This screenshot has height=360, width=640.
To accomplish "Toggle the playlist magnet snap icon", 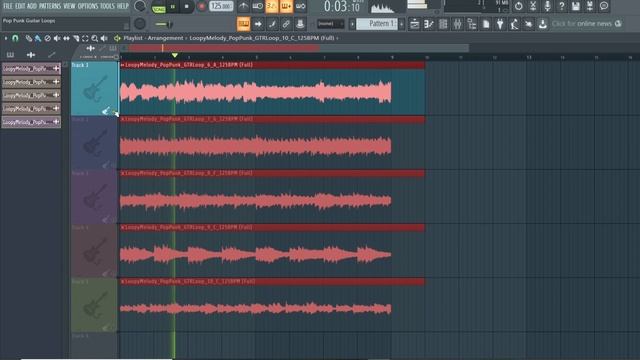I will 15,38.
